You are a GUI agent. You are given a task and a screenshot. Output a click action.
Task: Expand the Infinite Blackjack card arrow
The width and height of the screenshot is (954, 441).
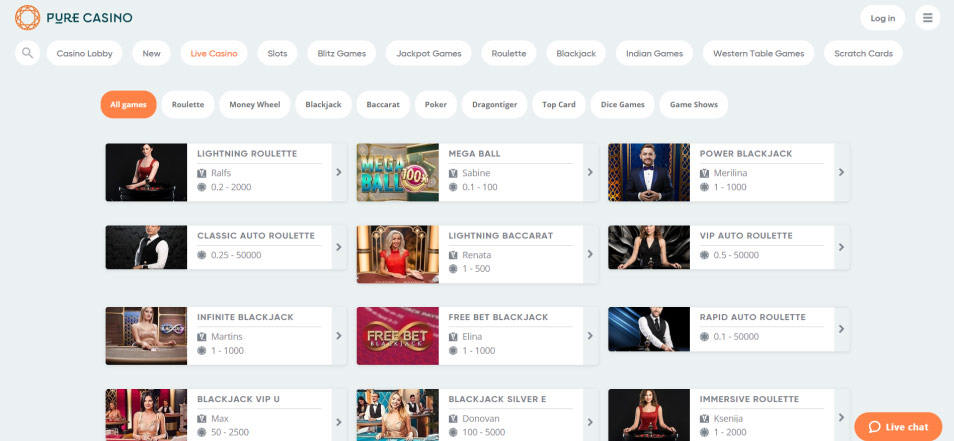339,336
